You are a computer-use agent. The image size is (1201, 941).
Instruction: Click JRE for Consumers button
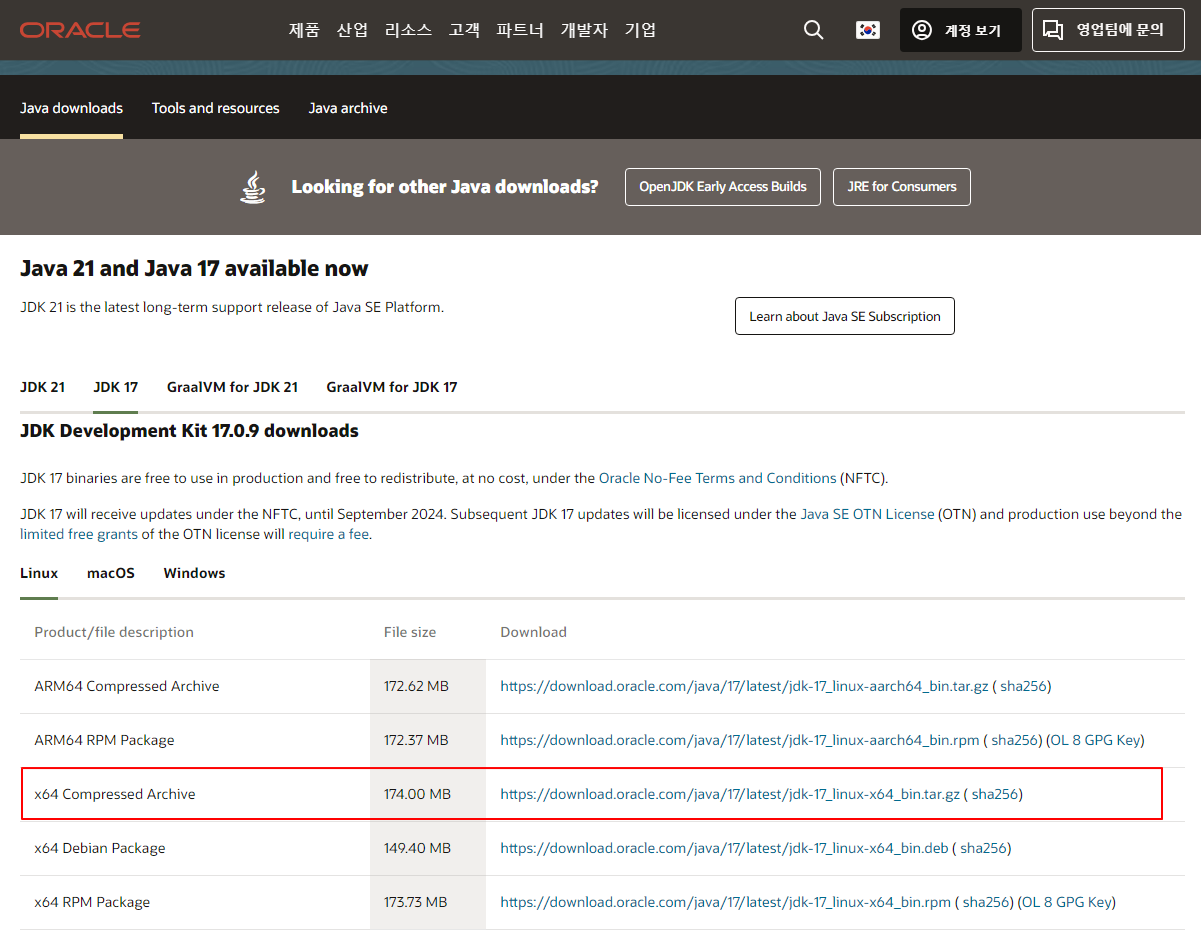[902, 187]
